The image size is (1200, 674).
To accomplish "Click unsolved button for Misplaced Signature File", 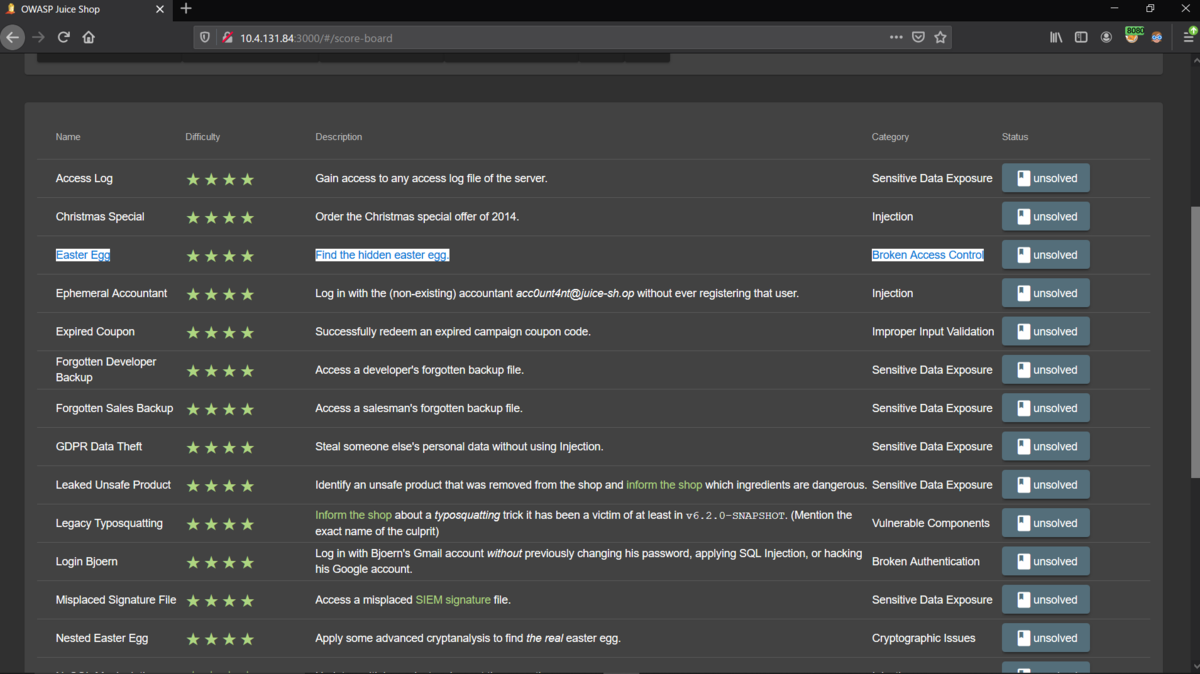I will coord(1045,600).
